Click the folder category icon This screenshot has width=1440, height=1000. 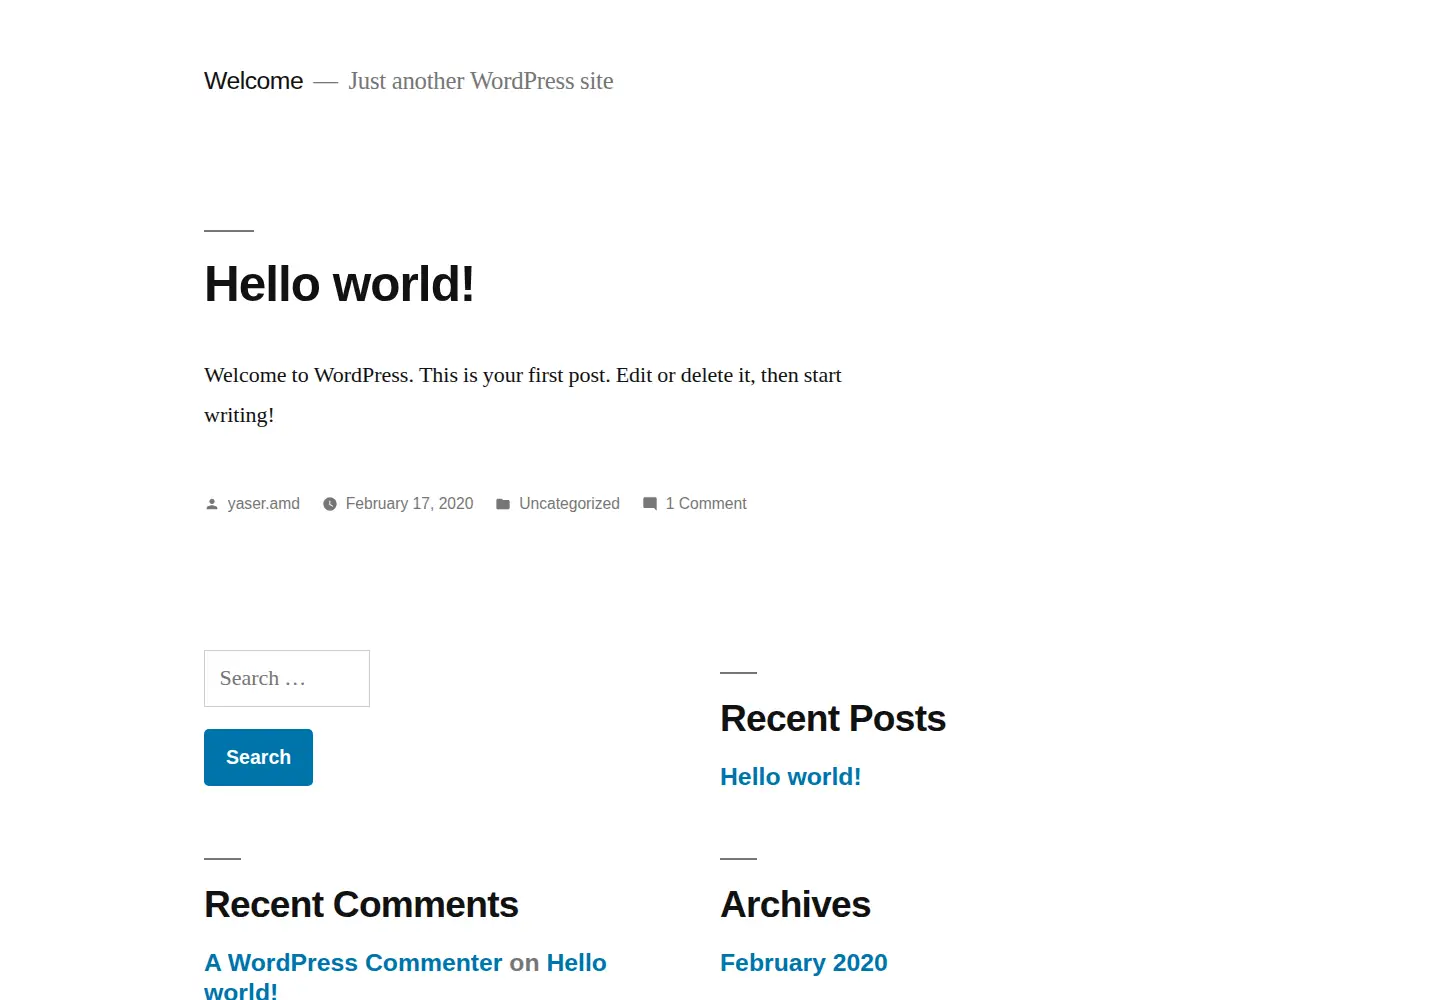(503, 504)
